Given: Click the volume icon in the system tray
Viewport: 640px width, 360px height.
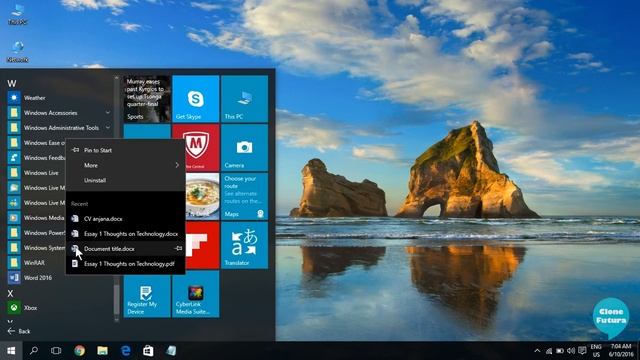Looking at the screenshot, I should [x=571, y=351].
